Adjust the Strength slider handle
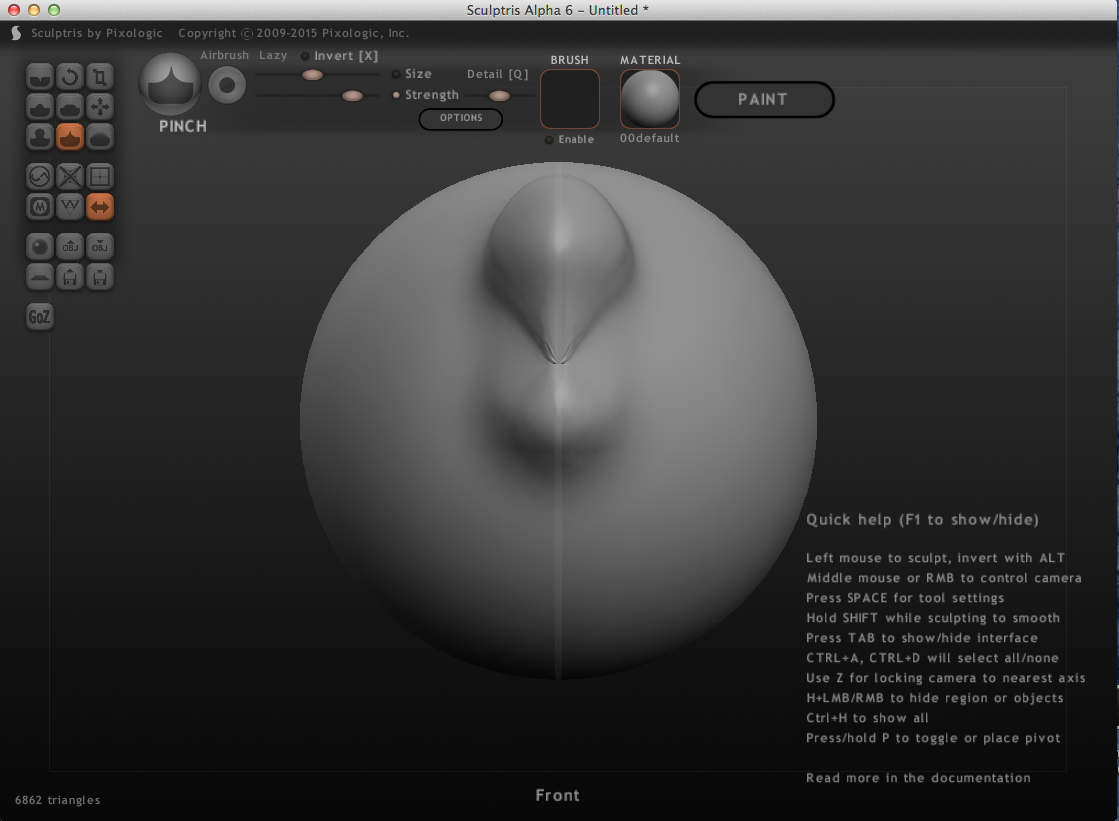 click(x=353, y=96)
